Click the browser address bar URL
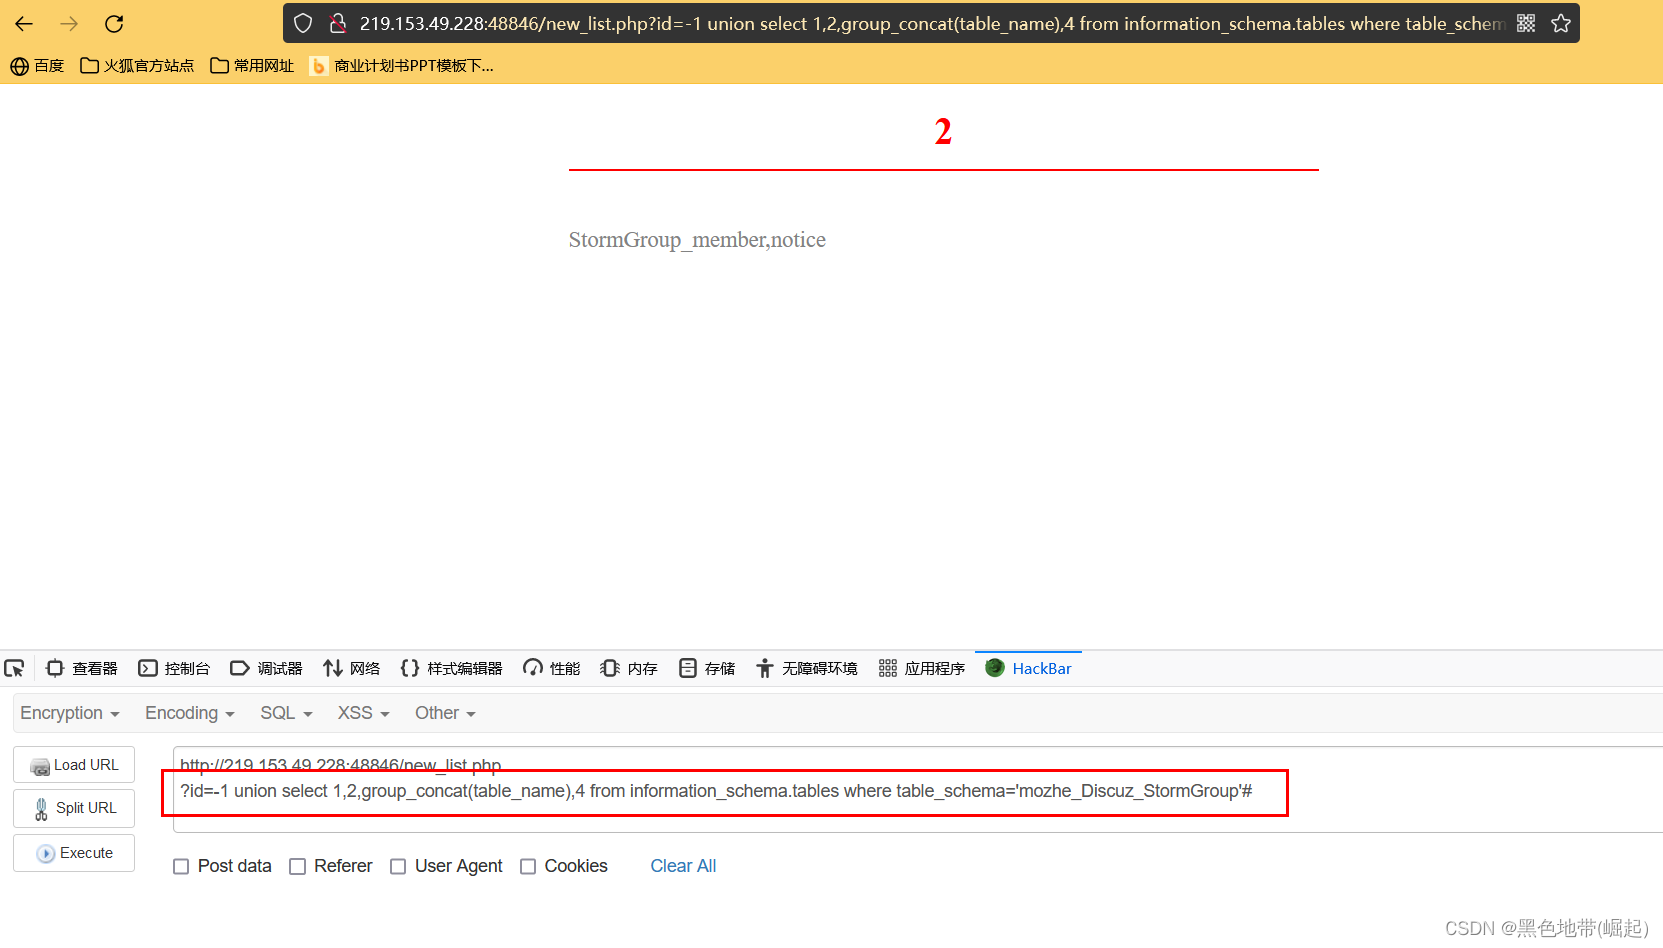This screenshot has height=948, width=1663. 932,23
